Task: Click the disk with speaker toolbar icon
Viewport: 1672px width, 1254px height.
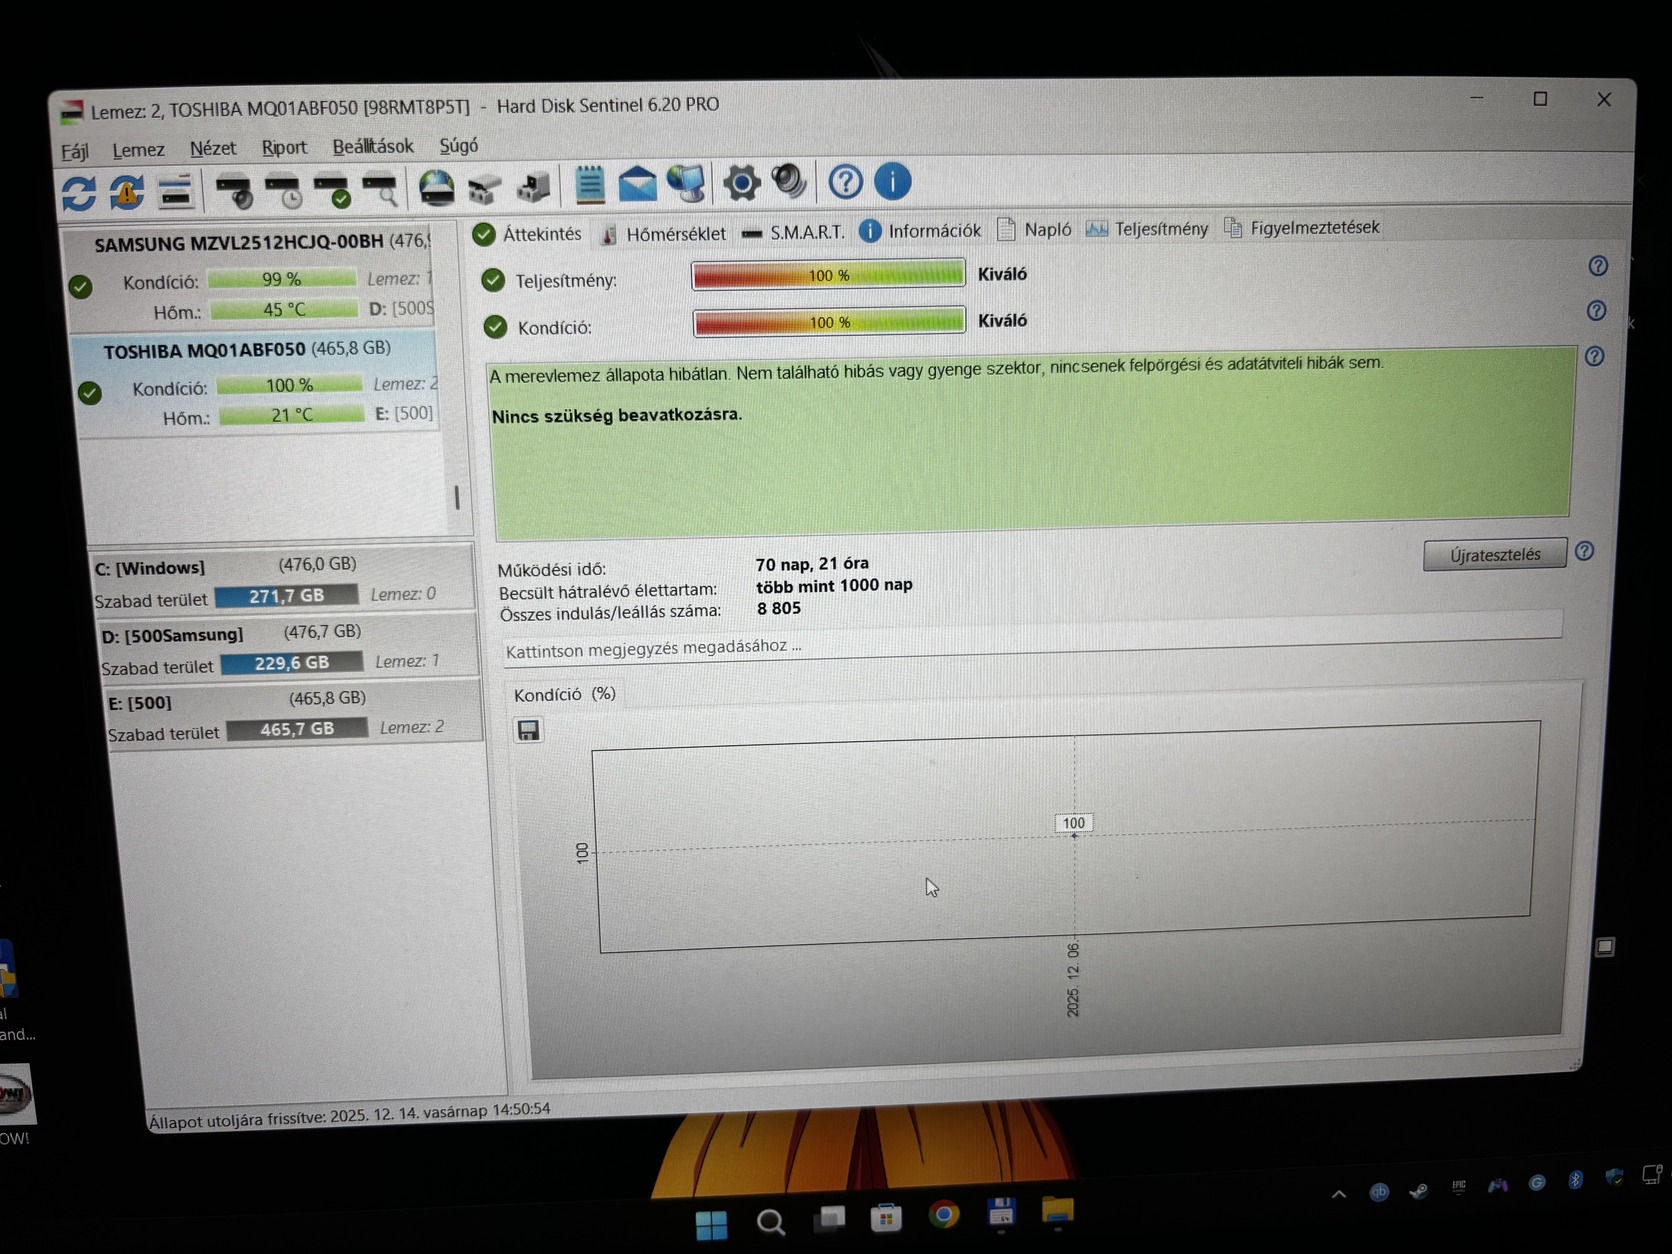Action: point(235,189)
